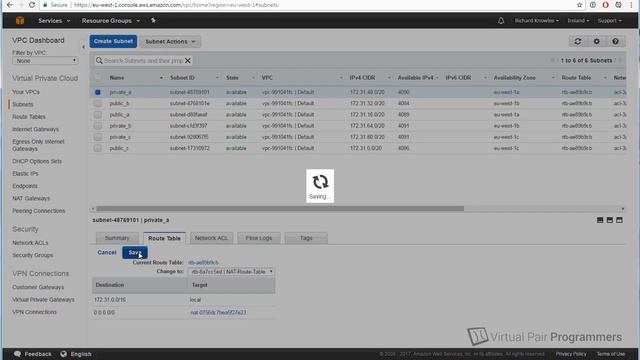
Task: Click the Opera extension icon
Action: click(x=605, y=5)
